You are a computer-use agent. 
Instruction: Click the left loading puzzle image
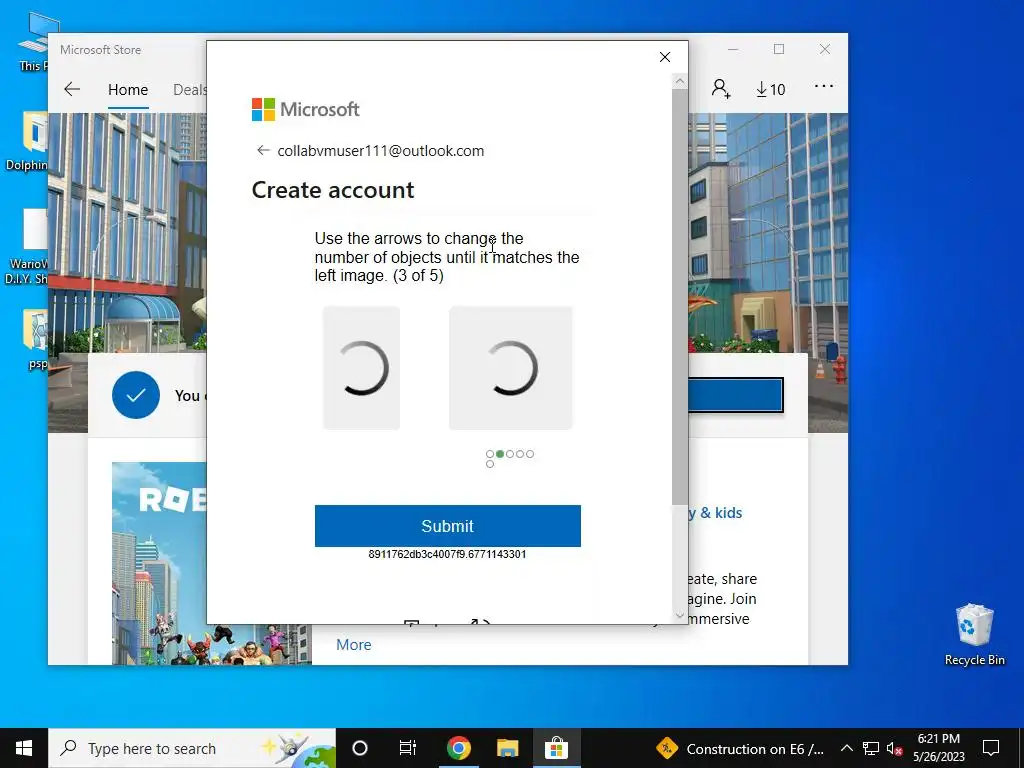pos(361,368)
